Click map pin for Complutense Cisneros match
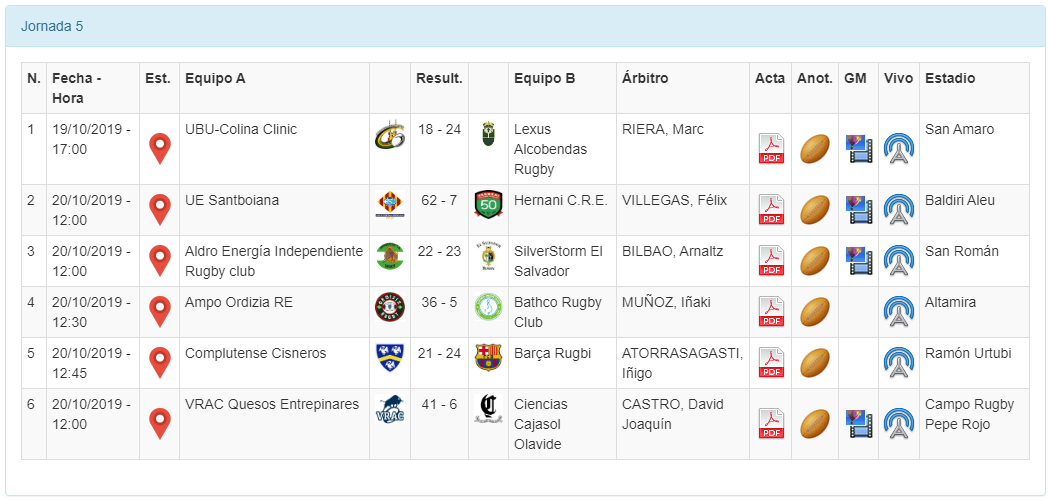Screen dimensions: 1049x502 159,363
